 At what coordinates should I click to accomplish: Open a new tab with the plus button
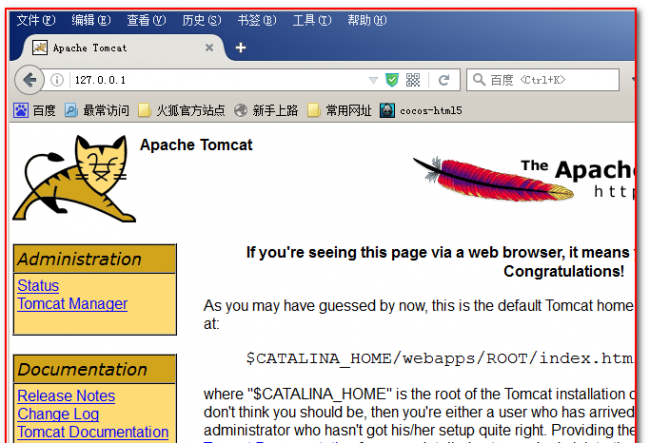tap(240, 48)
